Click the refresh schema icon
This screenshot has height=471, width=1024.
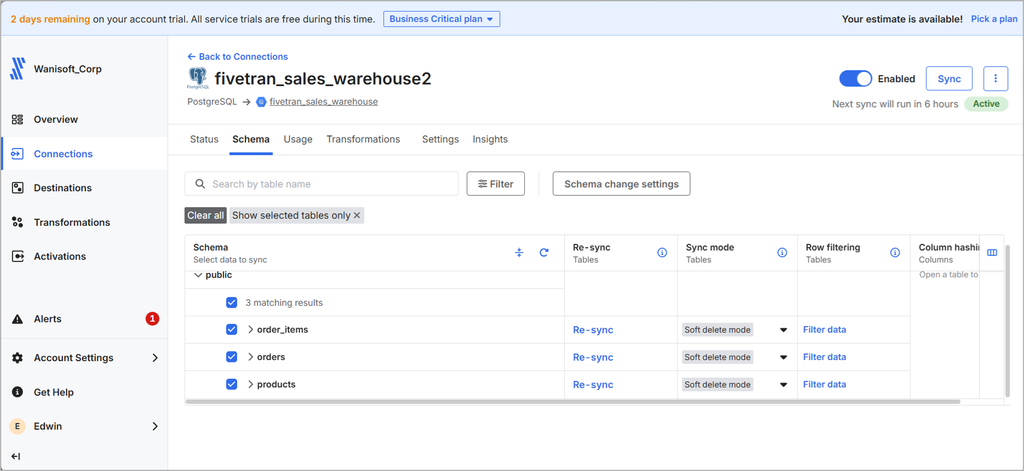(x=543, y=253)
